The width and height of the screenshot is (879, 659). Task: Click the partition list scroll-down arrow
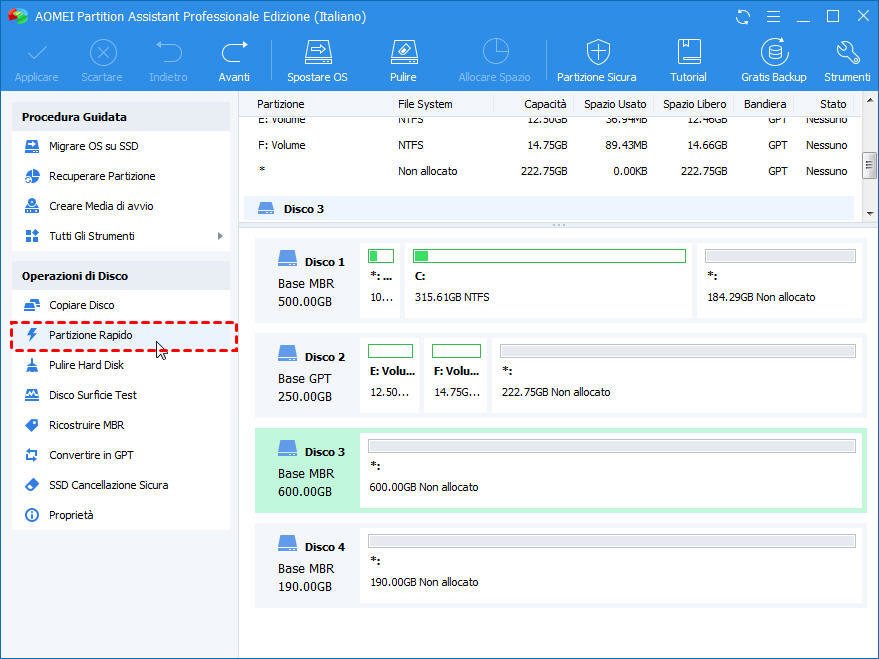(869, 214)
